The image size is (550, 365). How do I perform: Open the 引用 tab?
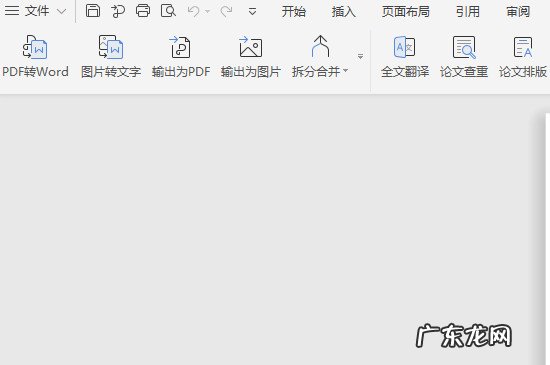click(468, 12)
